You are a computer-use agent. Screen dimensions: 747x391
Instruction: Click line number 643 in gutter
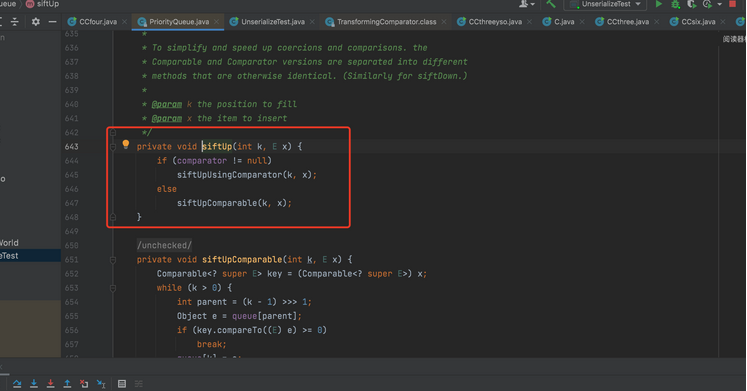tap(71, 147)
